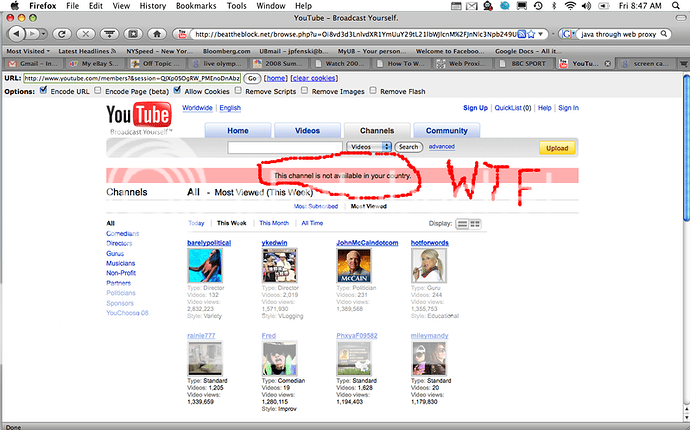Click the YouTube search text field
The image size is (690, 430).
click(285, 147)
